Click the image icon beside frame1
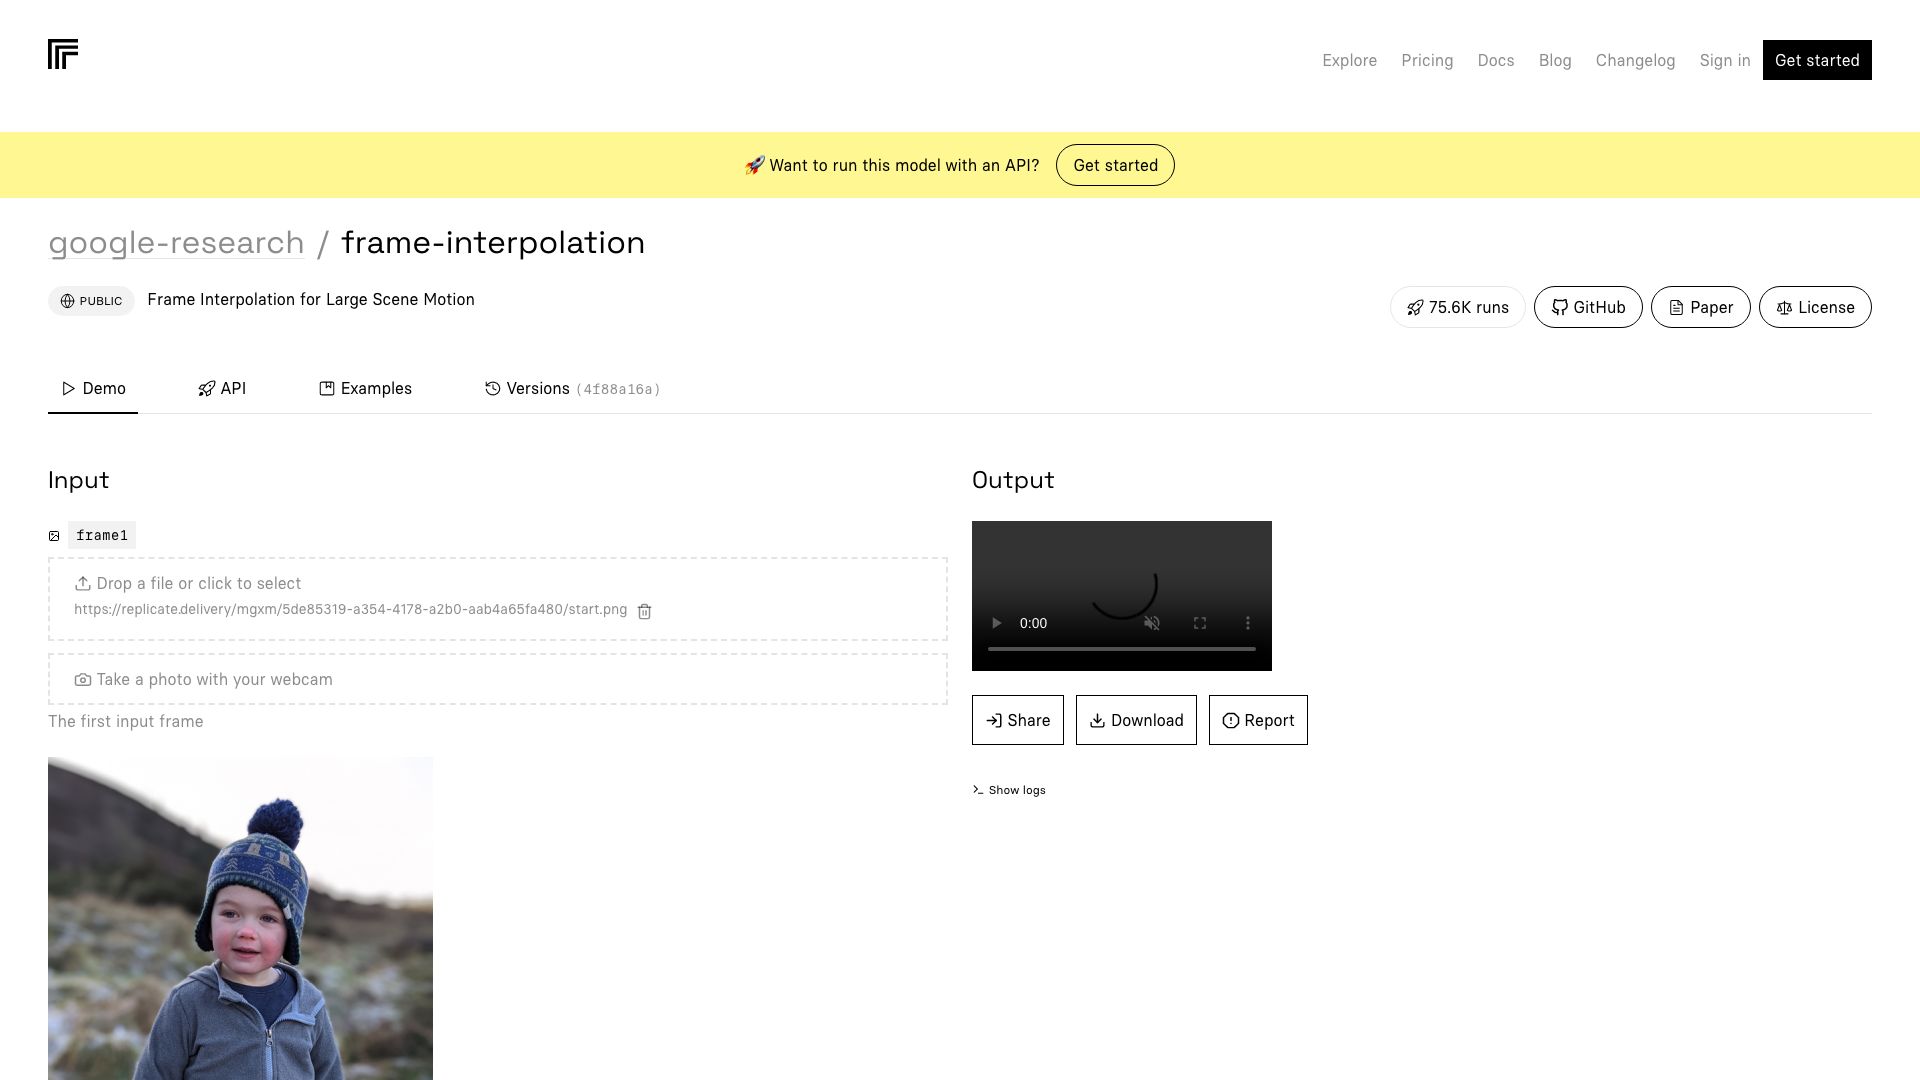 54,536
